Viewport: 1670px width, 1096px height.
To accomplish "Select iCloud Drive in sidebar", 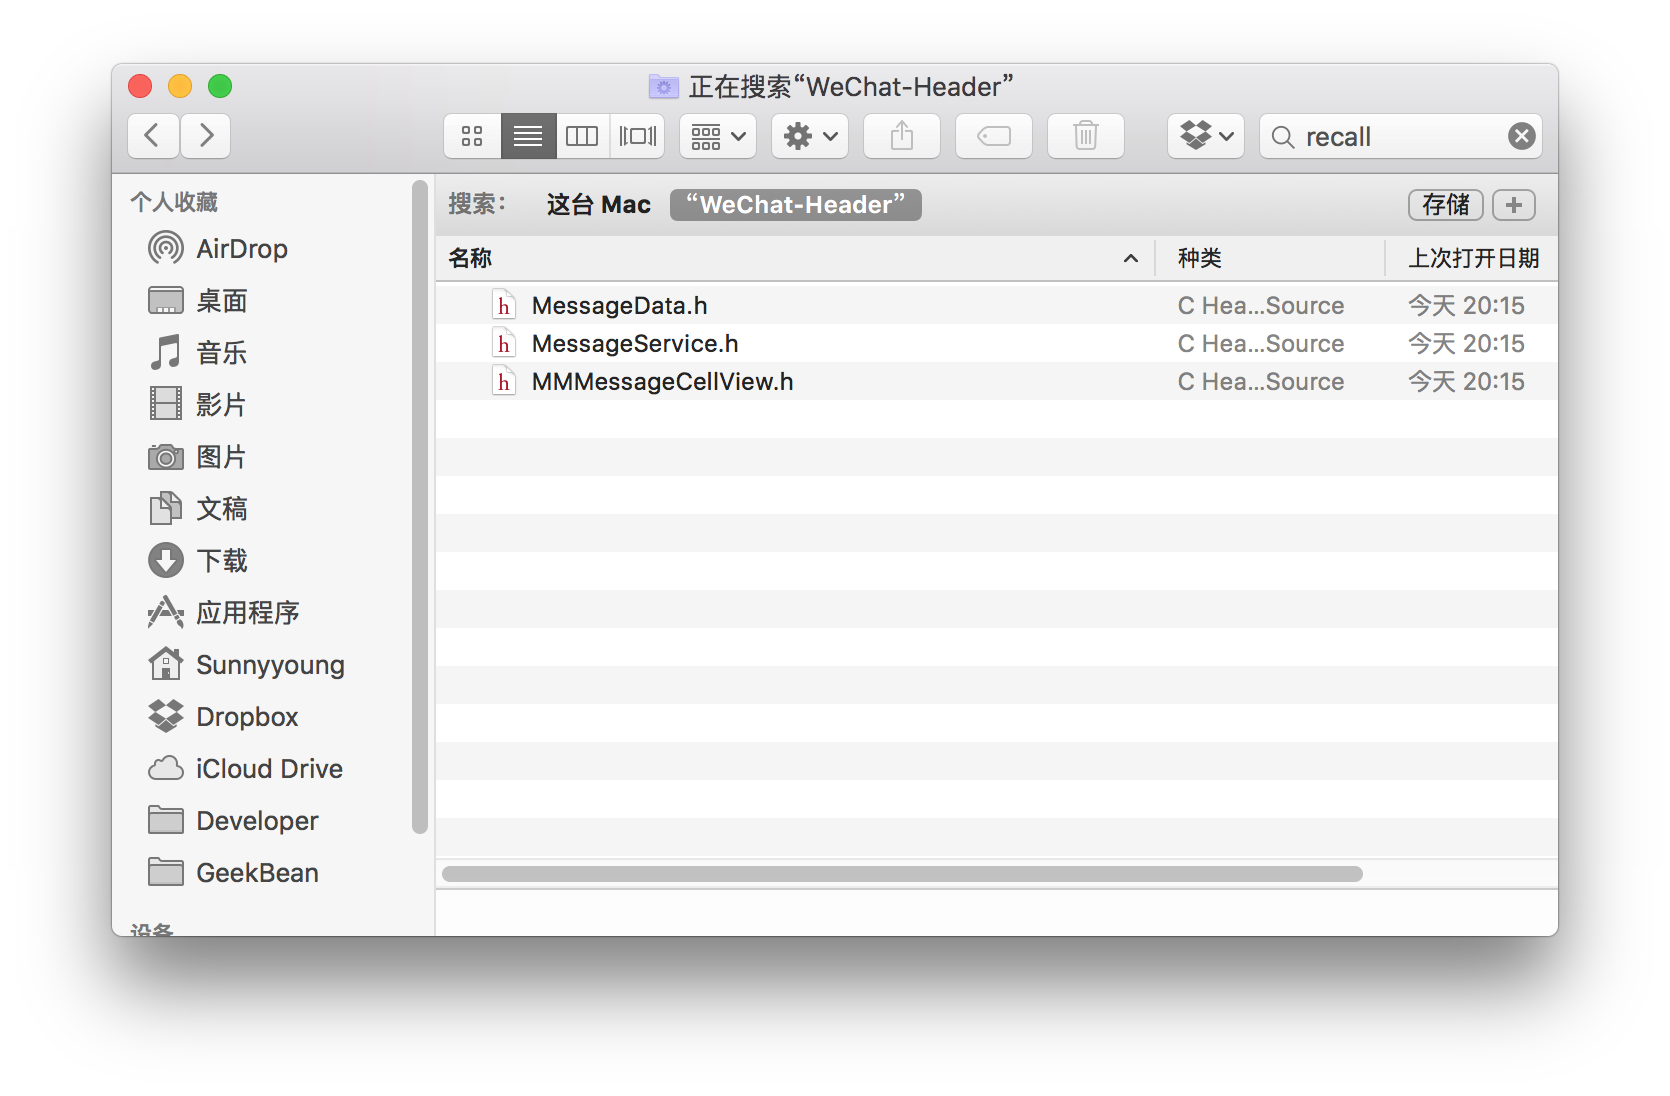I will click(268, 769).
